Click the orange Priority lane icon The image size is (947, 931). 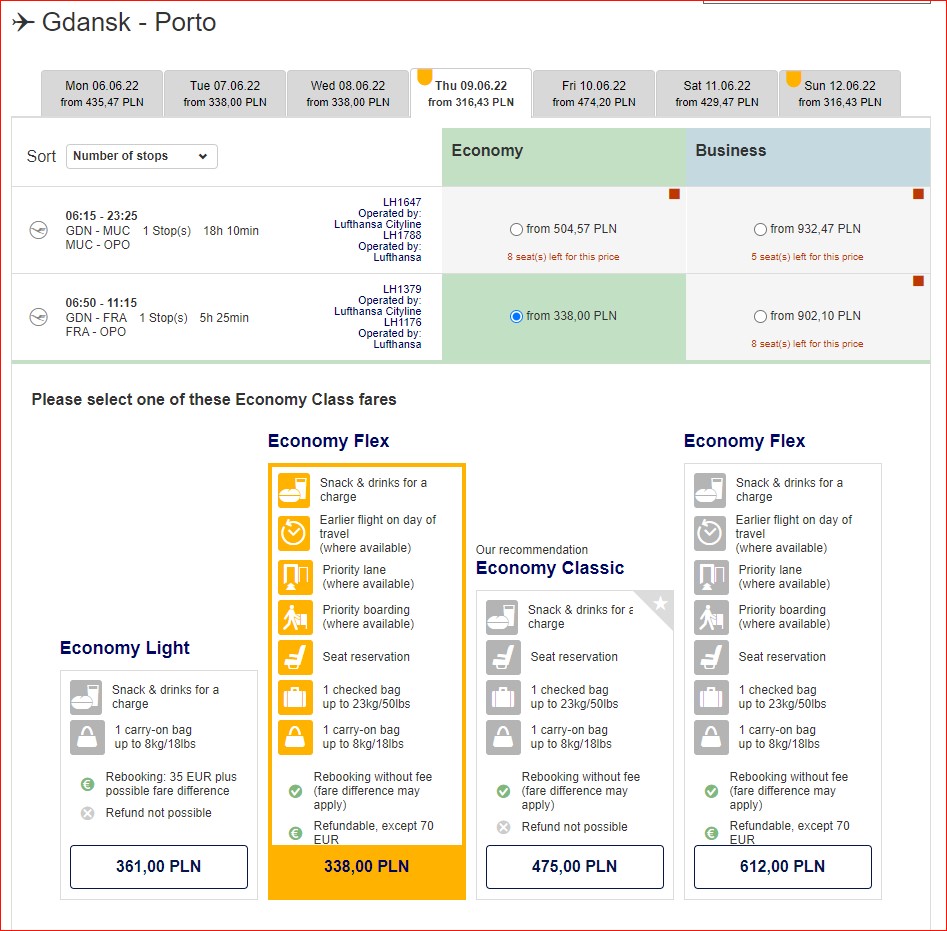point(295,577)
